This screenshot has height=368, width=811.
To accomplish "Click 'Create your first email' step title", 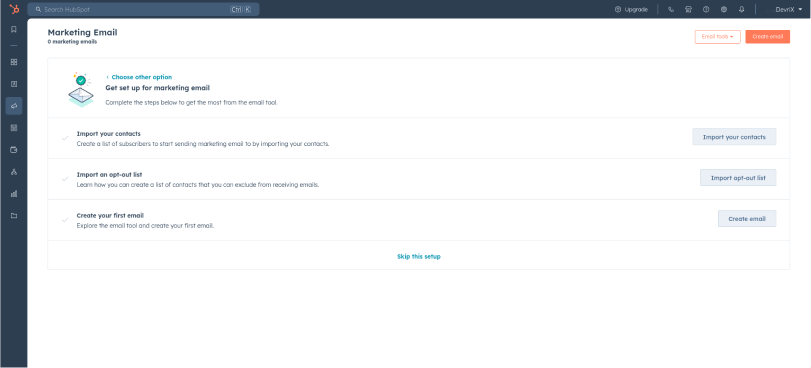I will [110, 215].
